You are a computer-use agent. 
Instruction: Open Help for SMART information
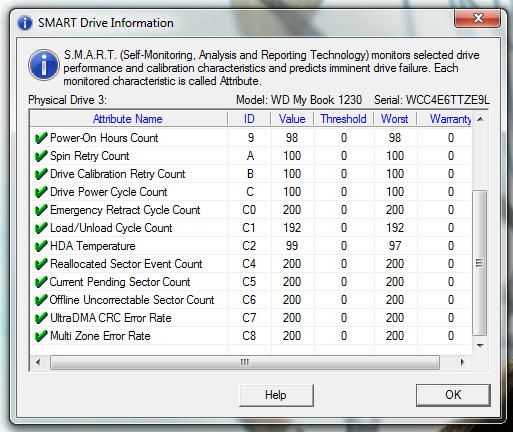point(276,395)
